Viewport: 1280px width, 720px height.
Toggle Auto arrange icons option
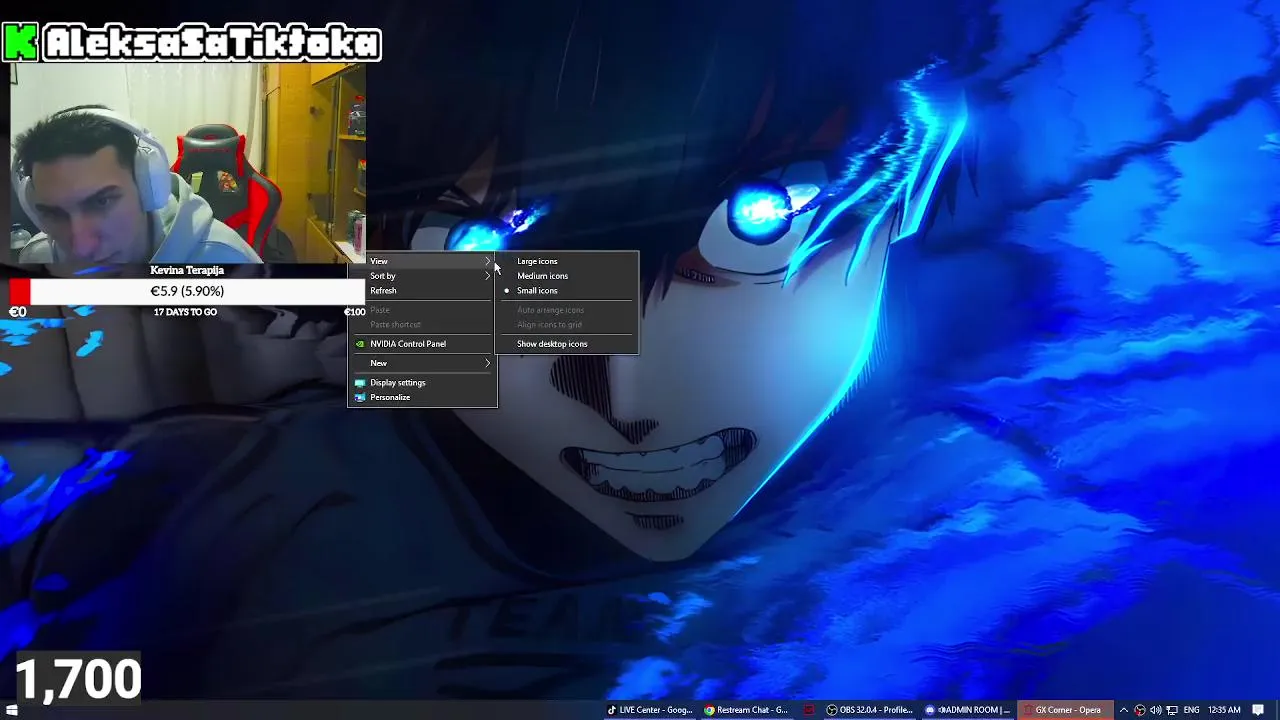point(567,310)
